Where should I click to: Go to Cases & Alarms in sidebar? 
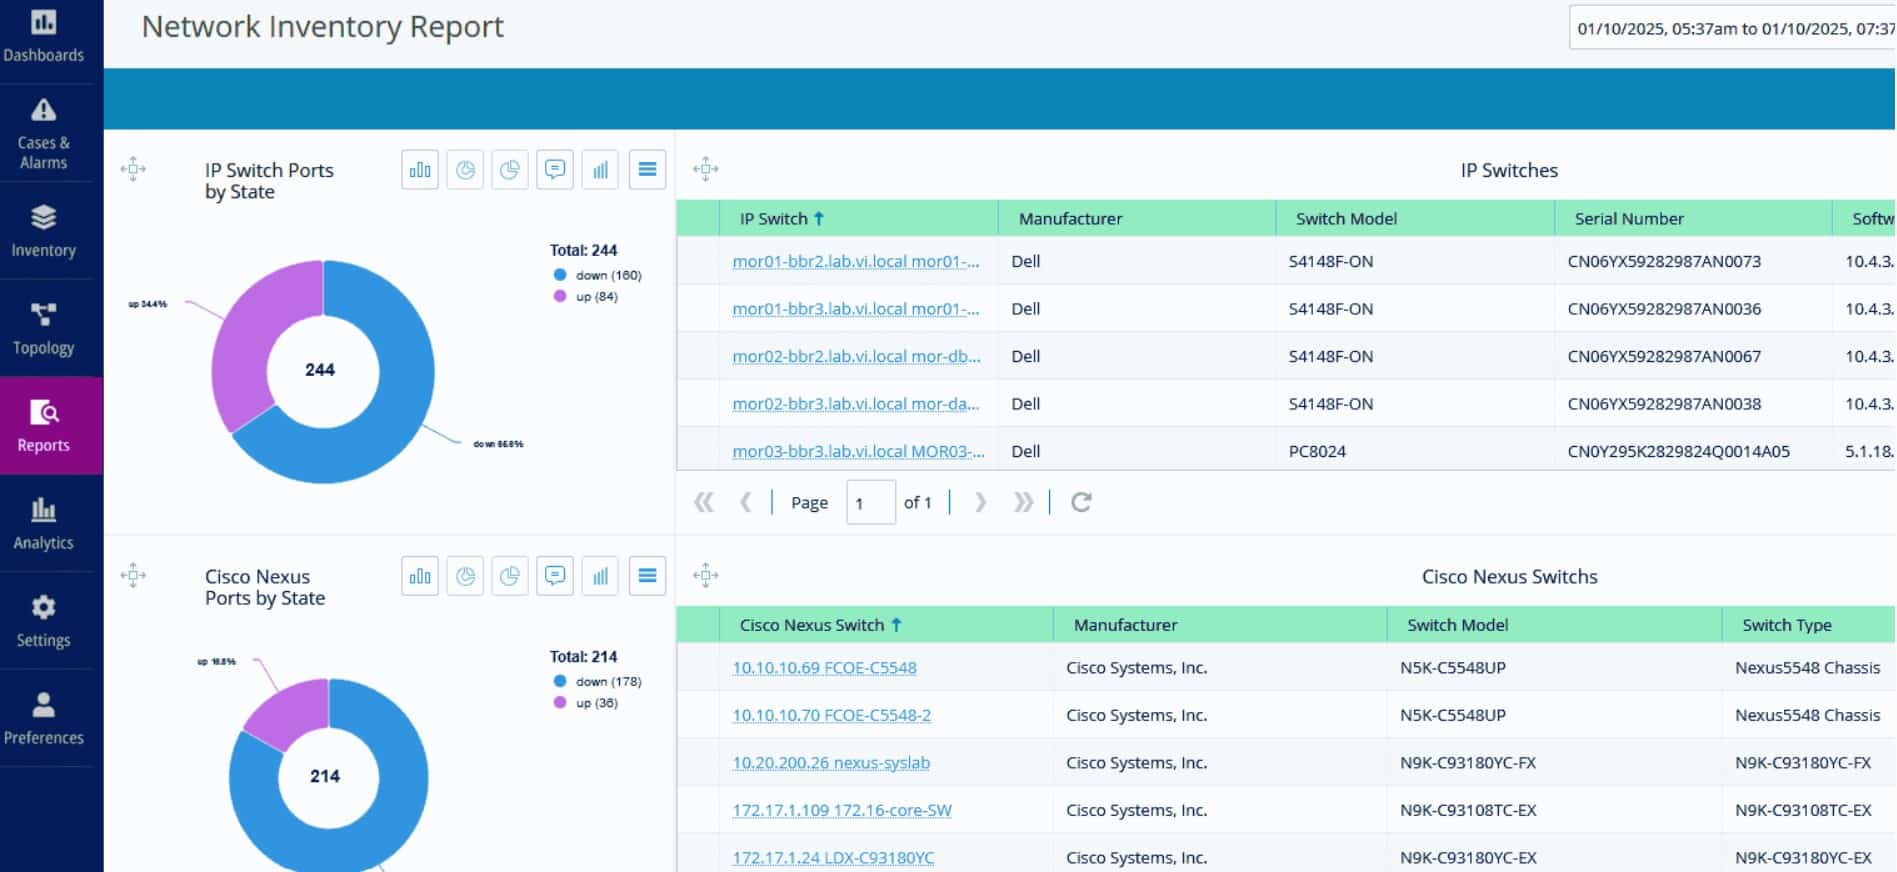point(44,133)
